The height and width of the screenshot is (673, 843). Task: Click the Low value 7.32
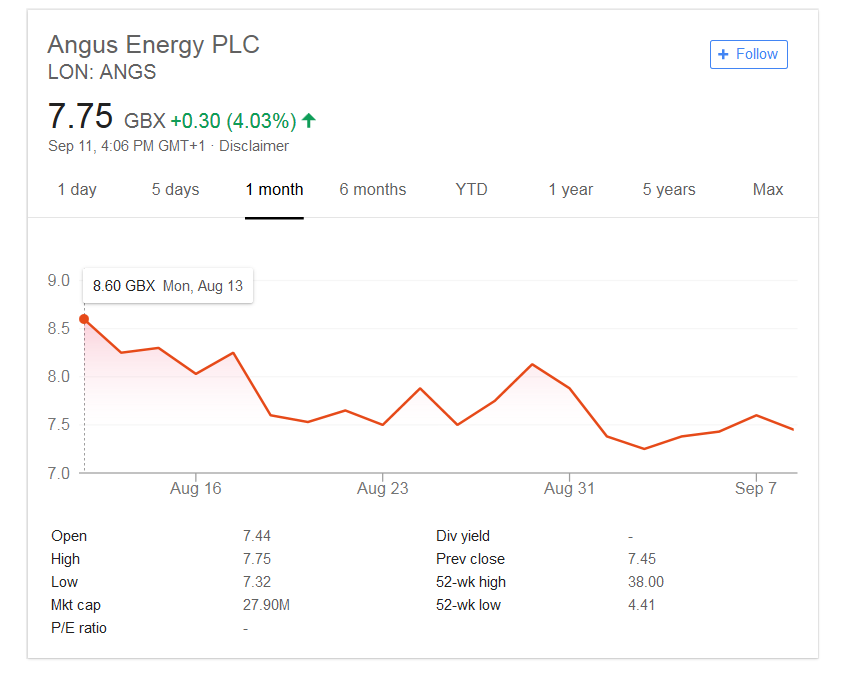256,582
